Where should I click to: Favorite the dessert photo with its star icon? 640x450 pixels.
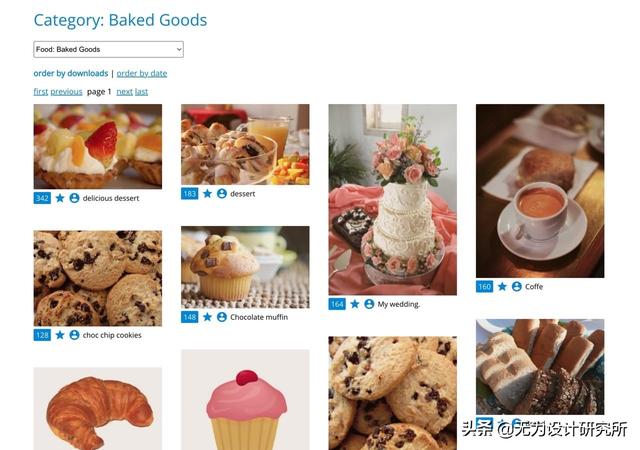207,194
